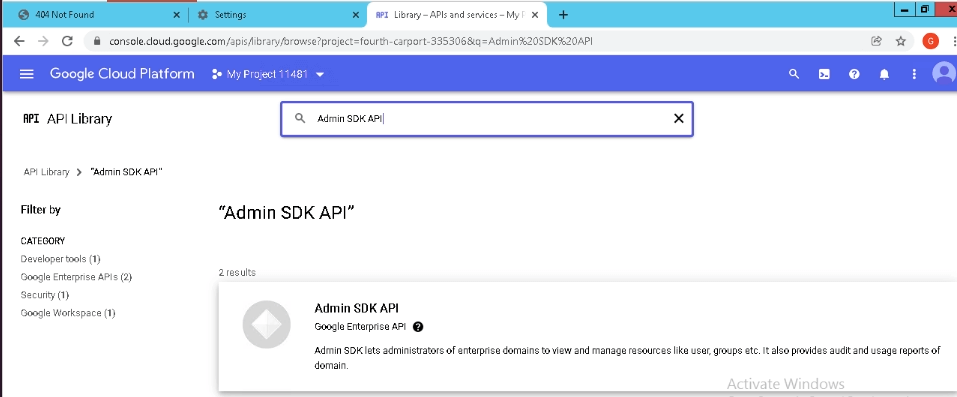Click the share page icon in address bar

pyautogui.click(x=876, y=41)
